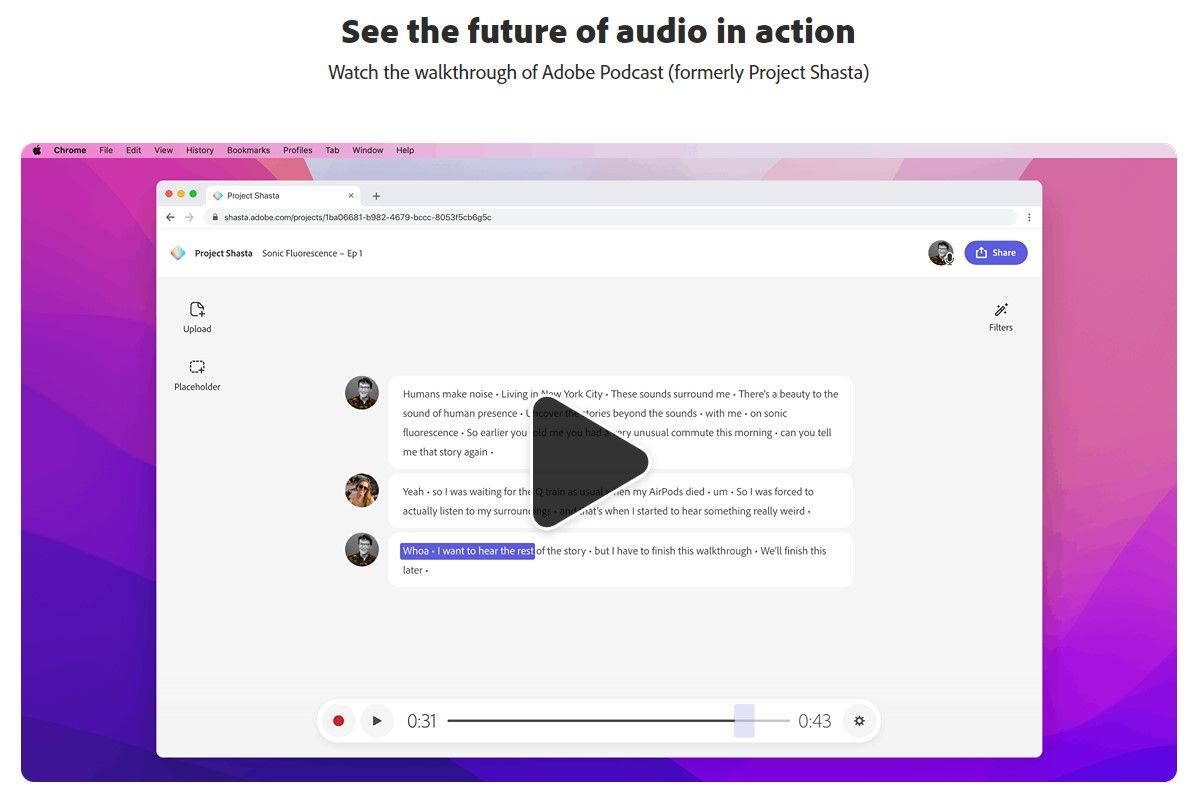Open the Apple menu
Image resolution: width=1200 pixels, height=809 pixels.
37,150
